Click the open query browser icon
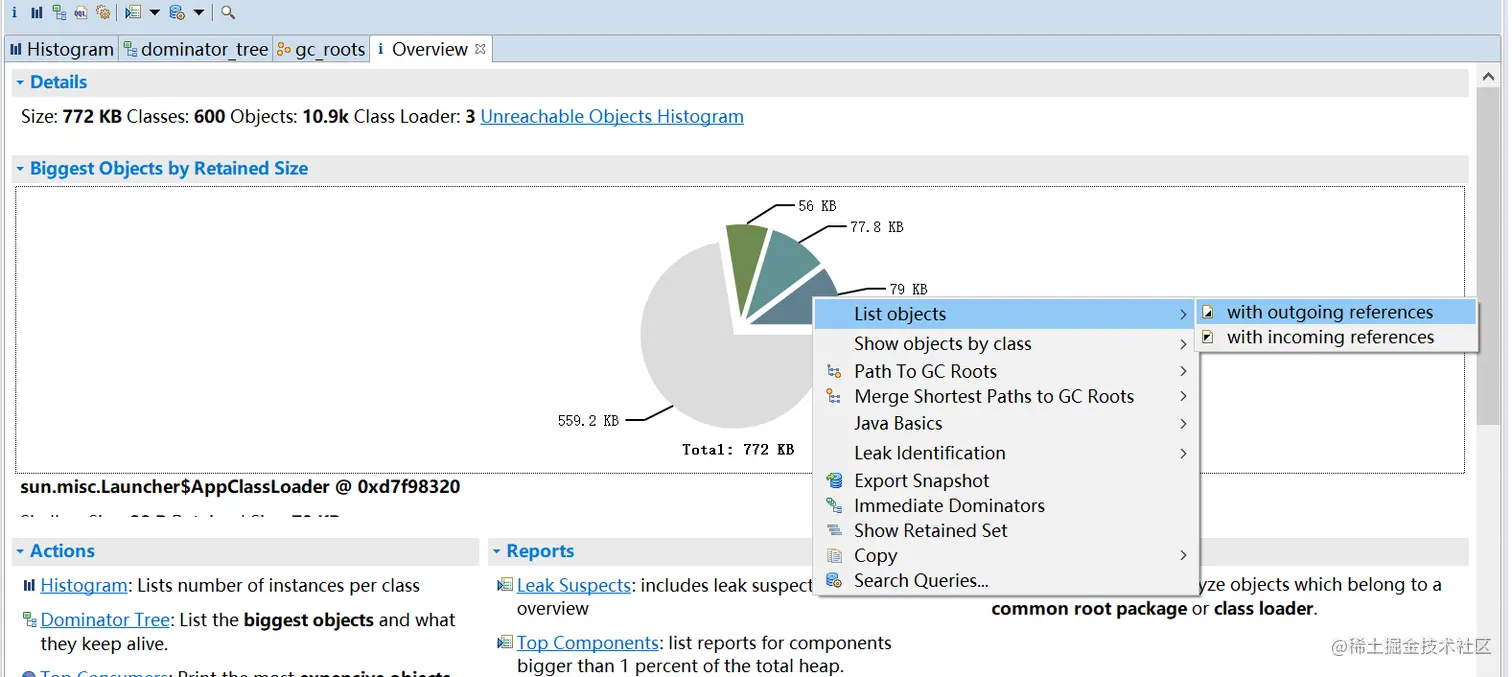The width and height of the screenshot is (1512, 677). coord(177,13)
